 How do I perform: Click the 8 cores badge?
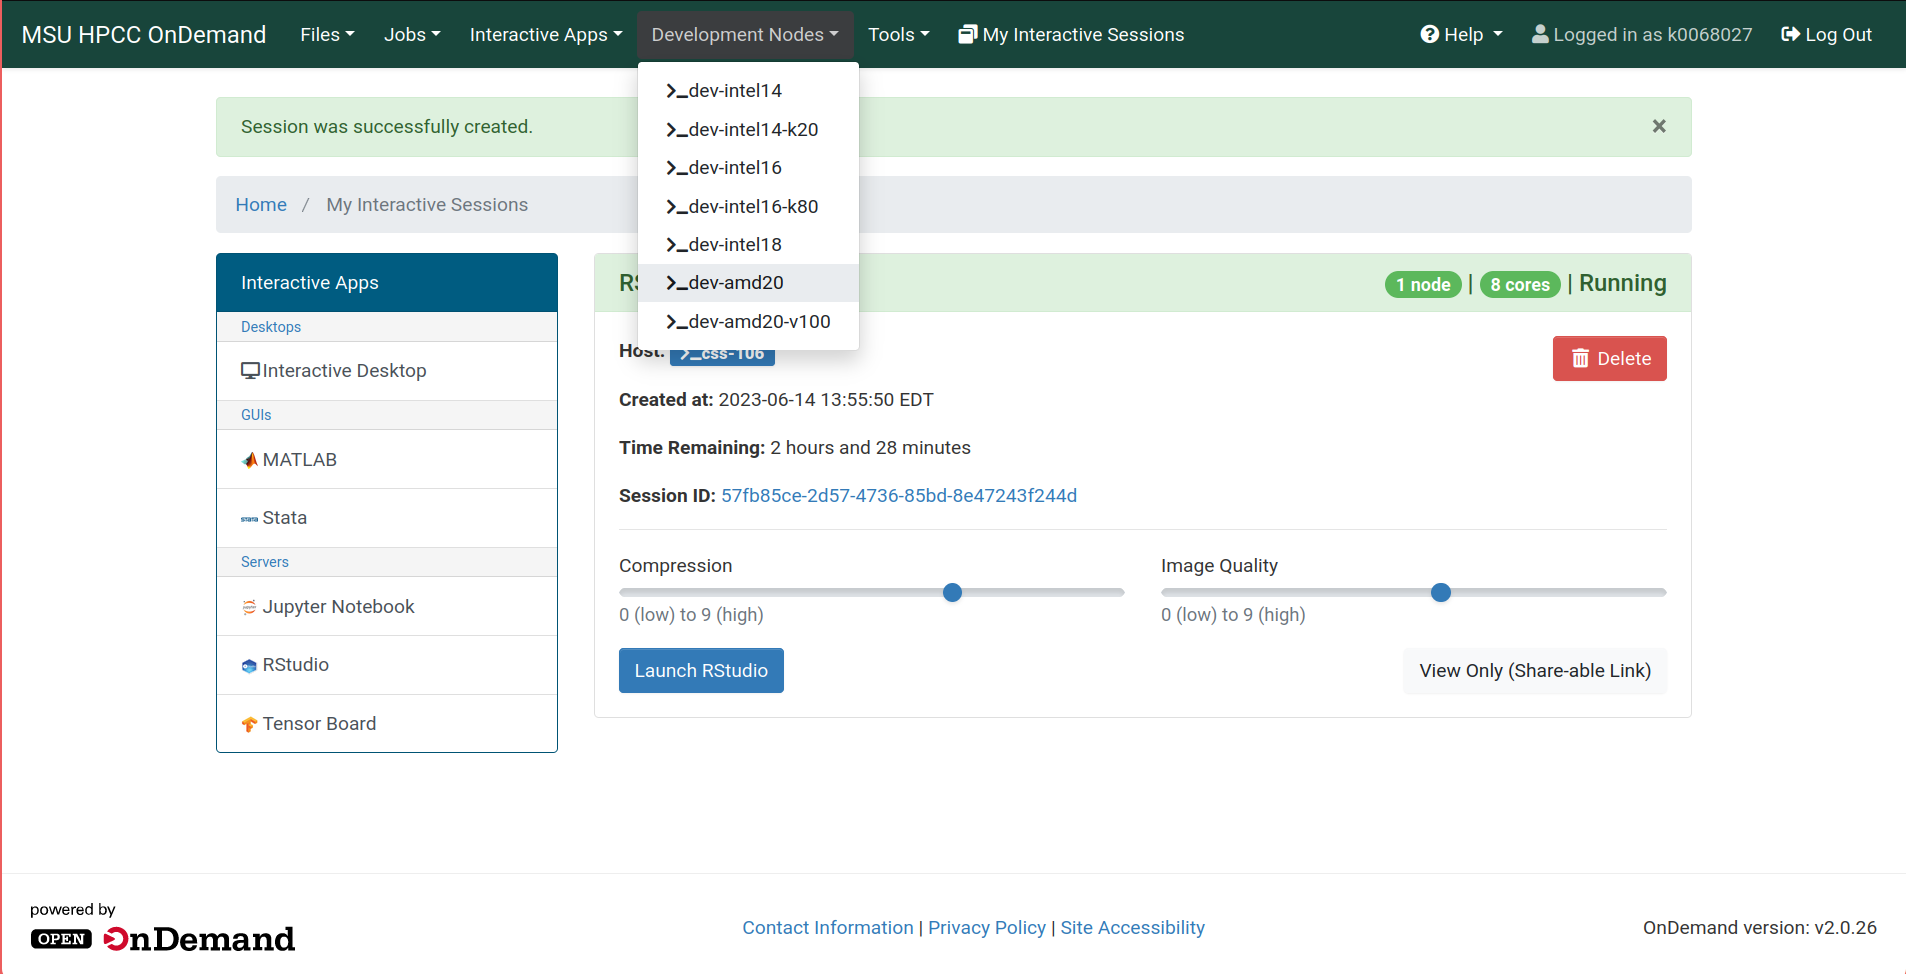1520,285
